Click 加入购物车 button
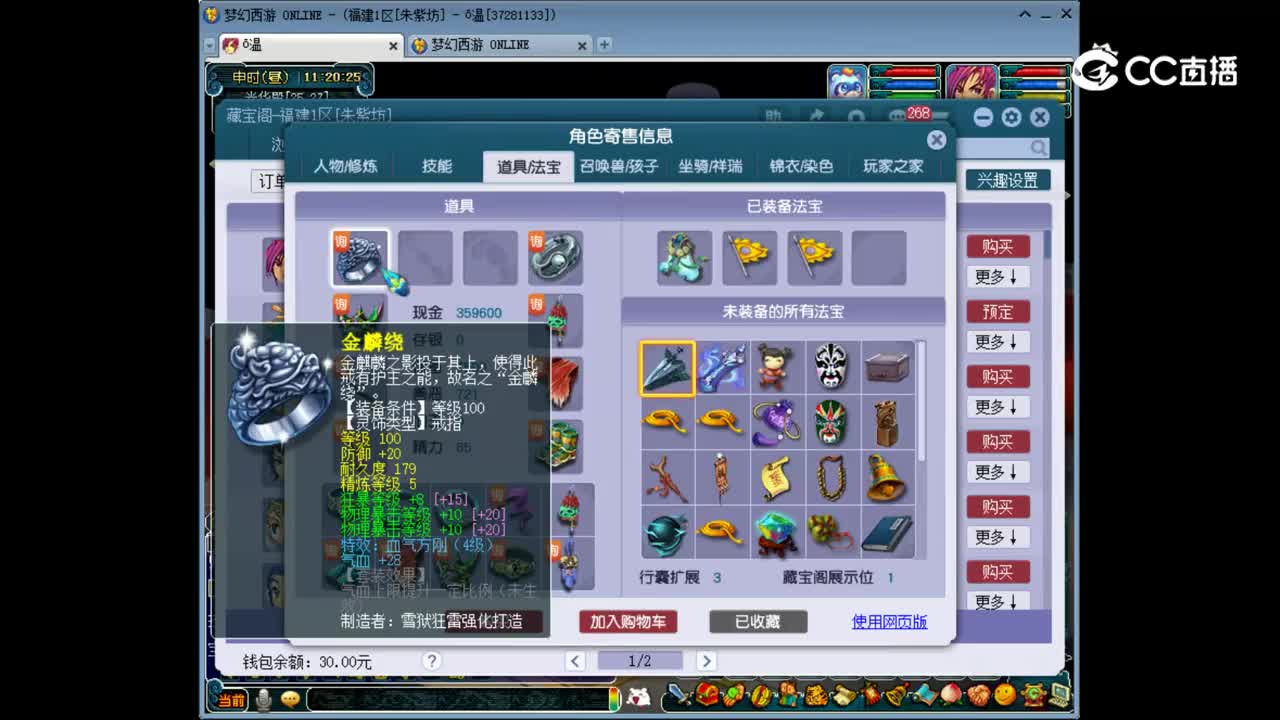 [627, 622]
